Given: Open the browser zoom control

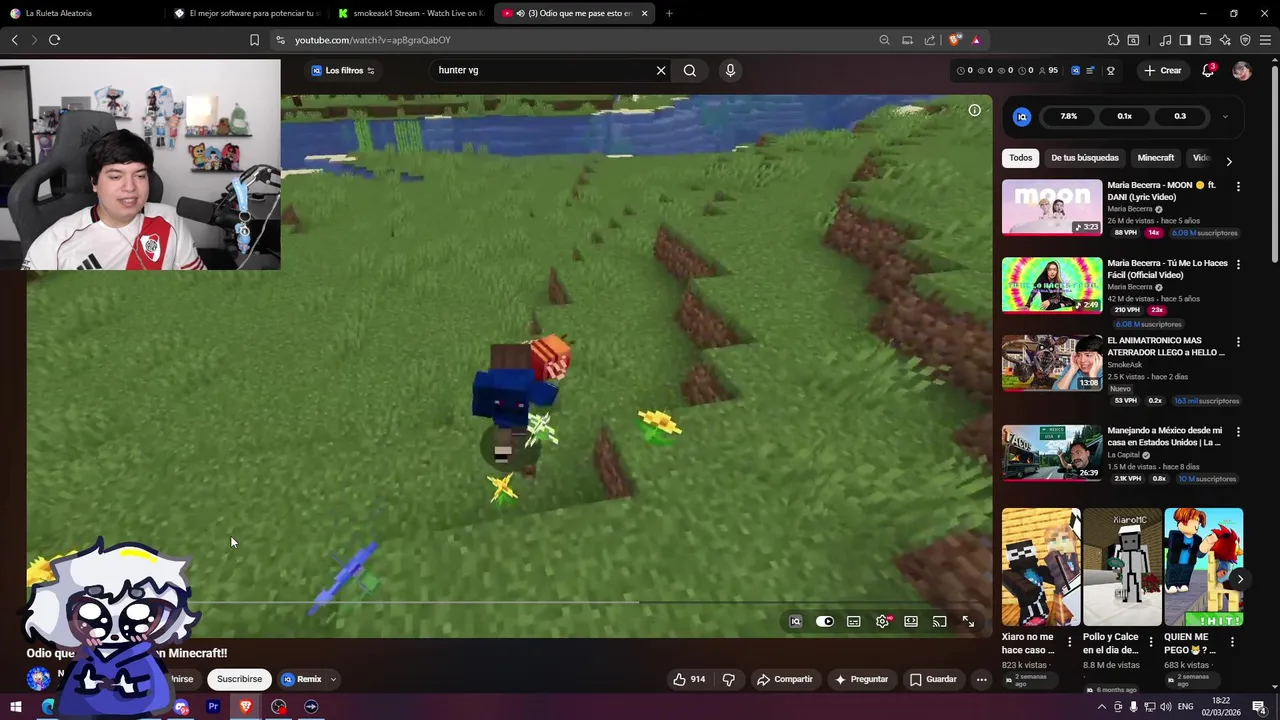Looking at the screenshot, I should pos(884,40).
